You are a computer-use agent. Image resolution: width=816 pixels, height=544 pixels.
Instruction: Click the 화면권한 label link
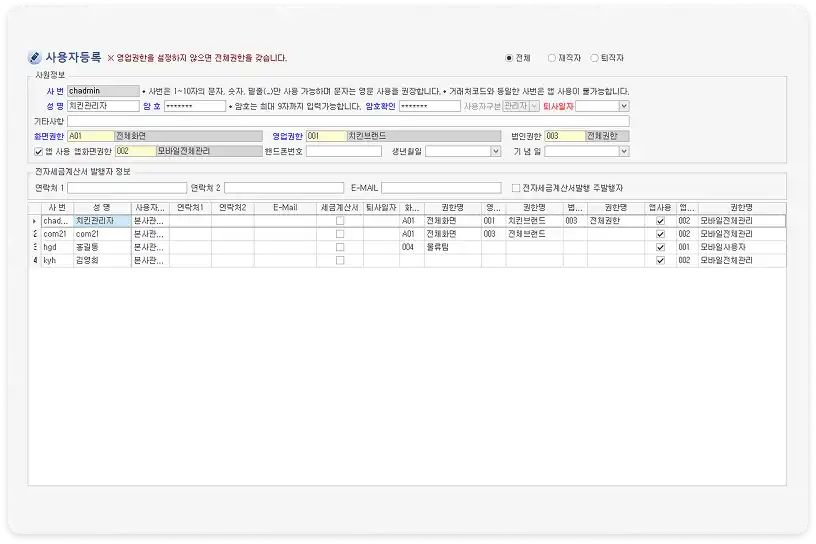click(x=49, y=136)
